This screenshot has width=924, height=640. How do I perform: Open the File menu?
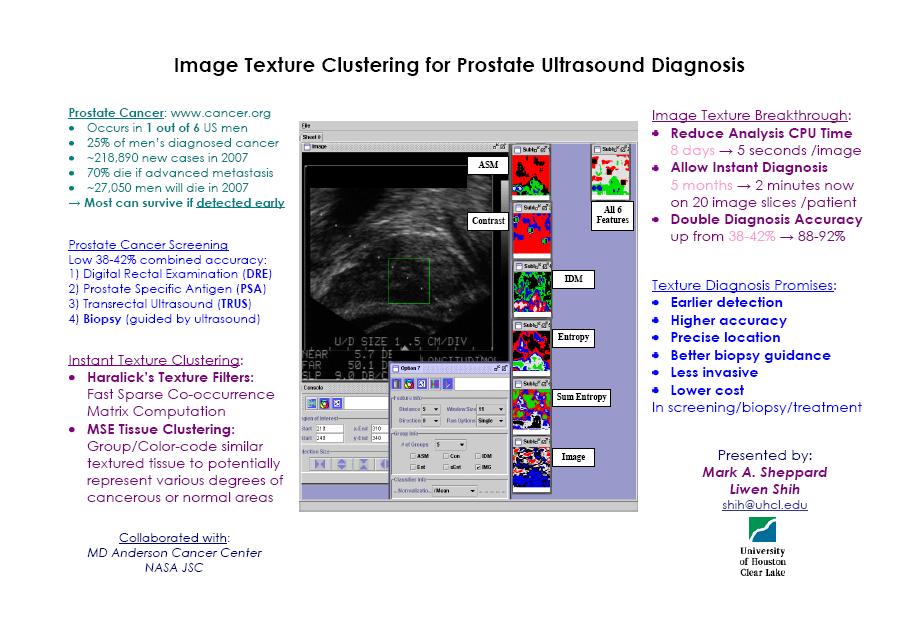(306, 126)
